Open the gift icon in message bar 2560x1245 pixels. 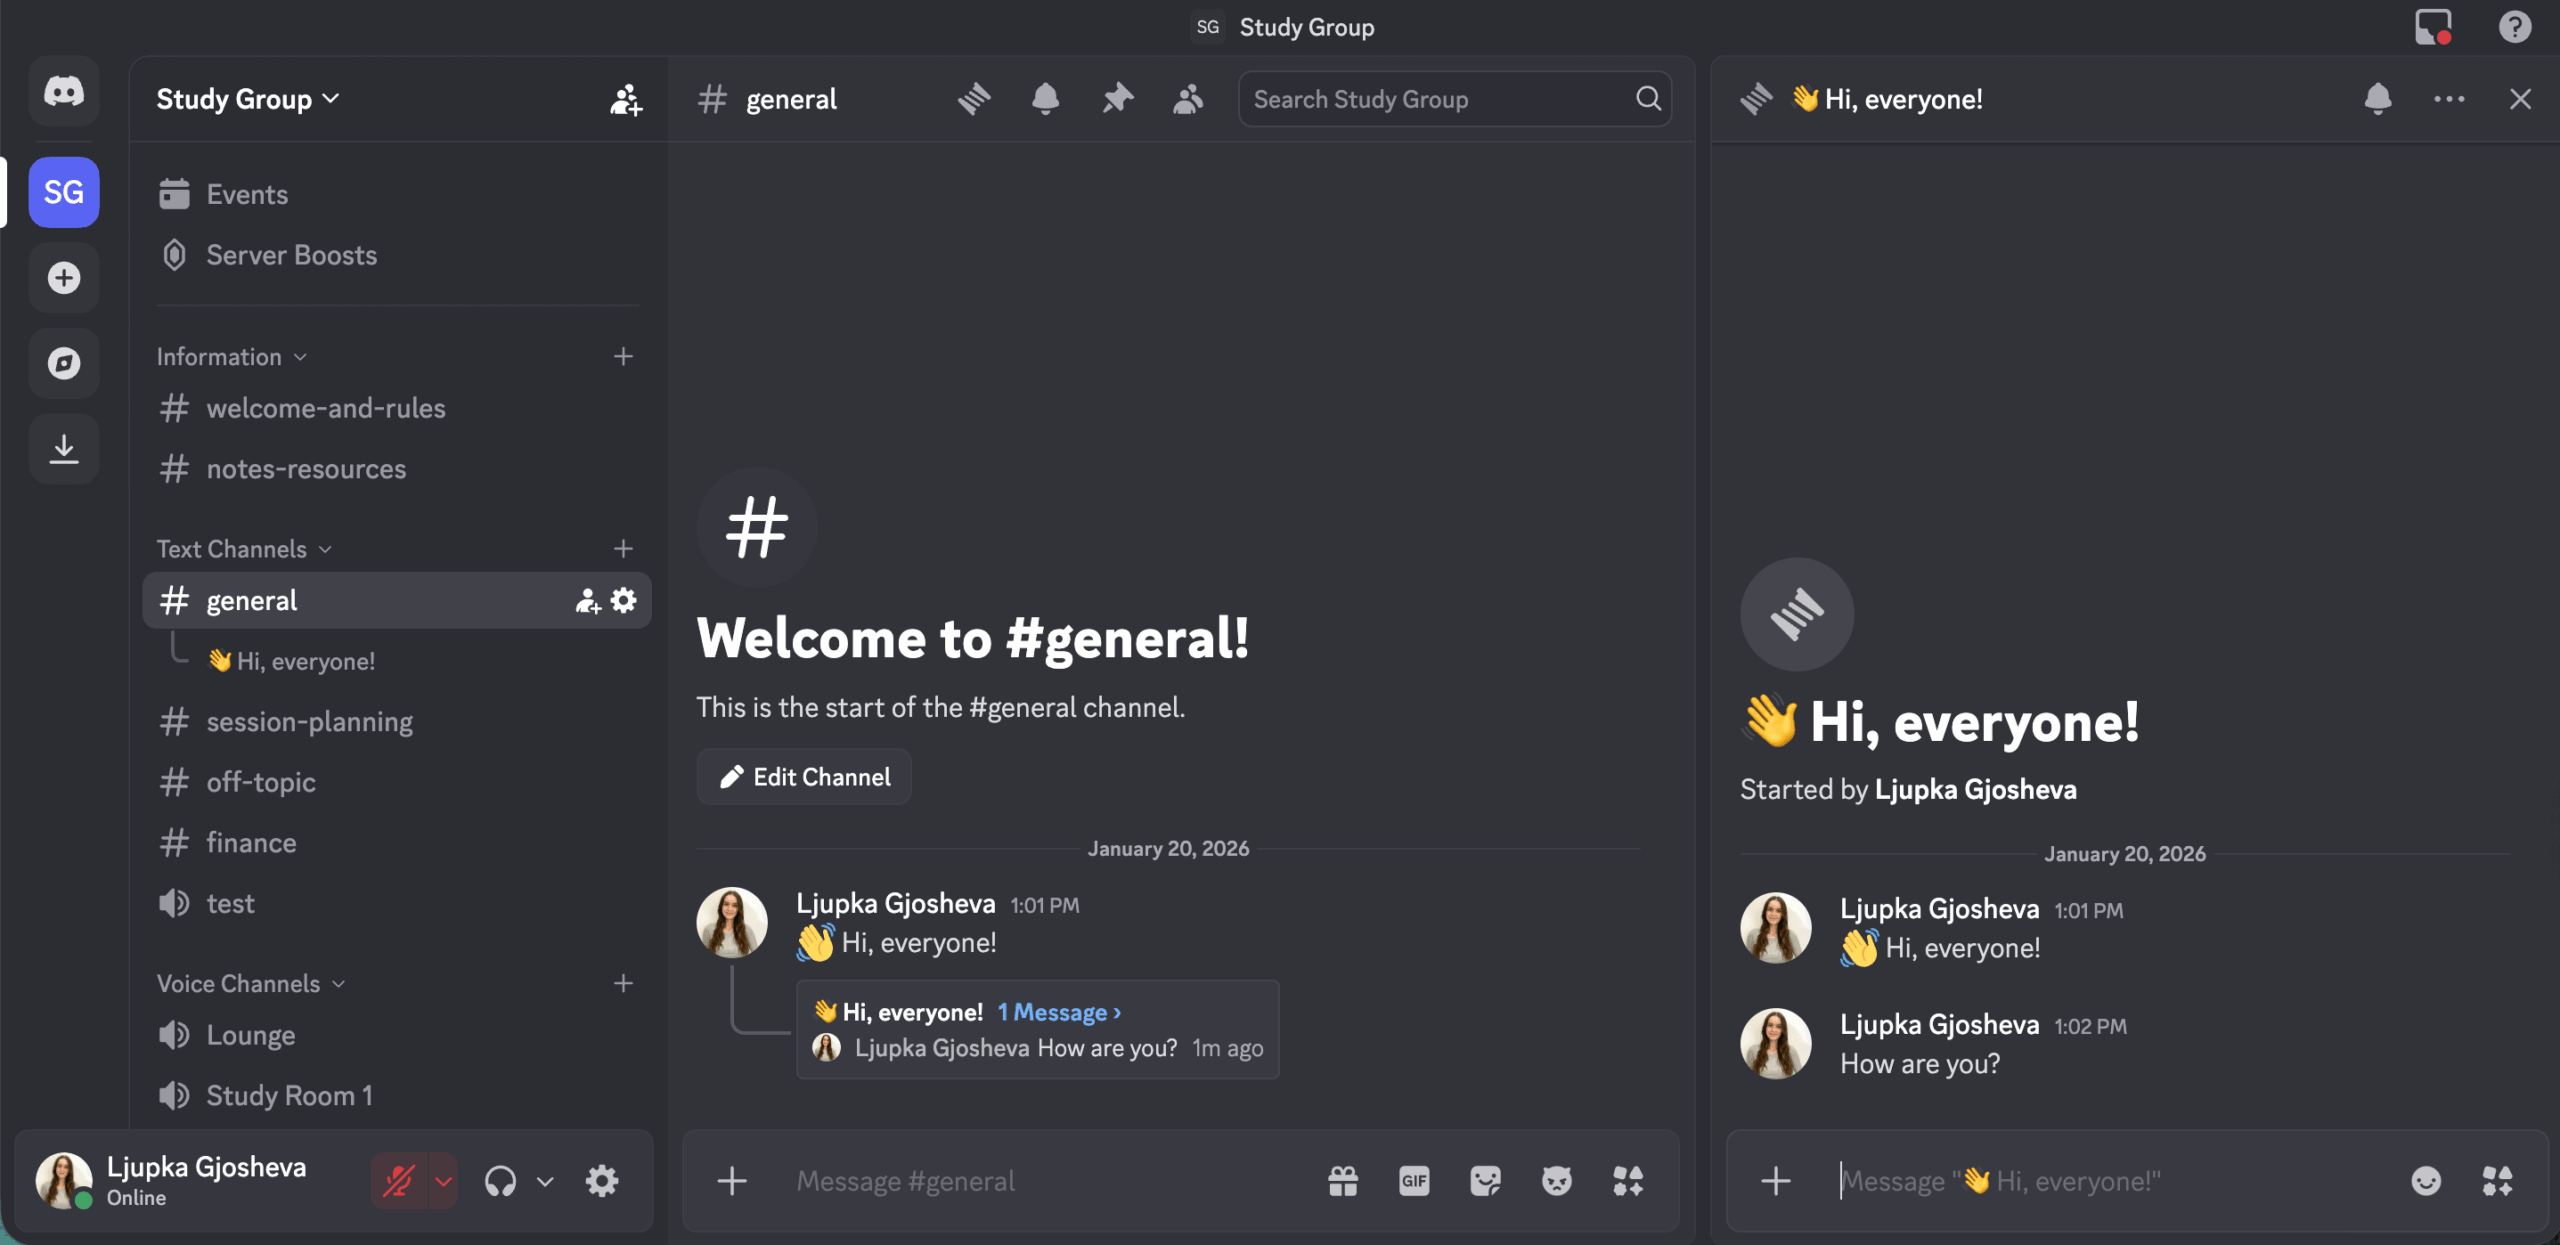(x=1343, y=1180)
